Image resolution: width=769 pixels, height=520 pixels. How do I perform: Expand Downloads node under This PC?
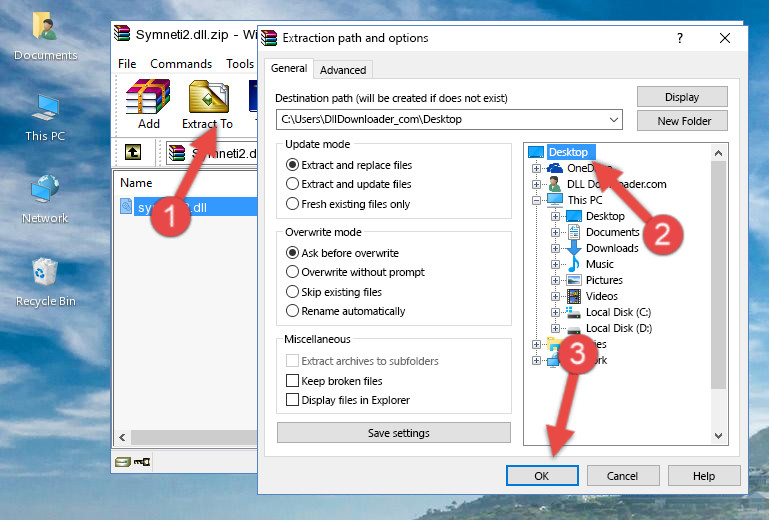[555, 248]
